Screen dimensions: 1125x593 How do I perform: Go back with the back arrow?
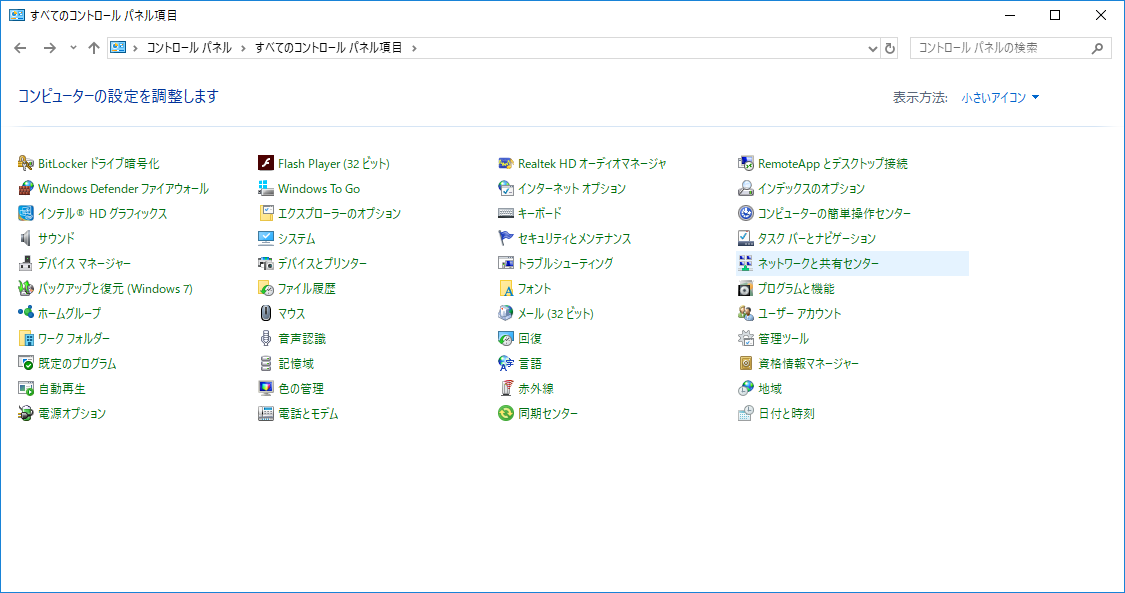20,48
